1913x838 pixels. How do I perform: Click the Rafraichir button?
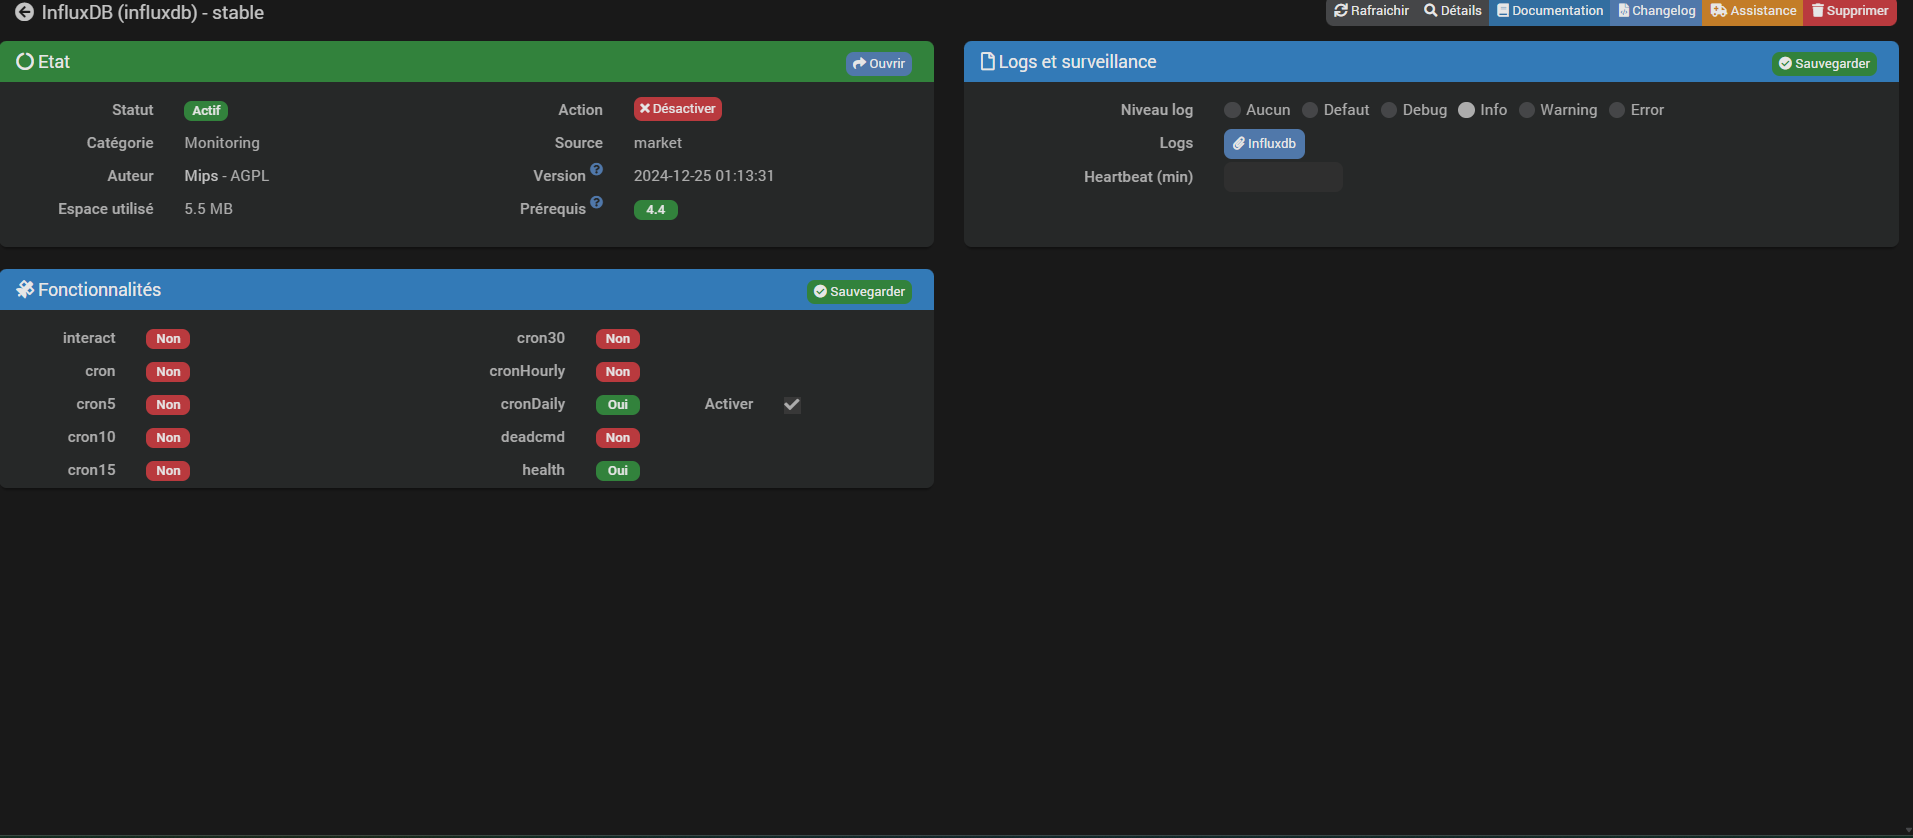pos(1371,11)
